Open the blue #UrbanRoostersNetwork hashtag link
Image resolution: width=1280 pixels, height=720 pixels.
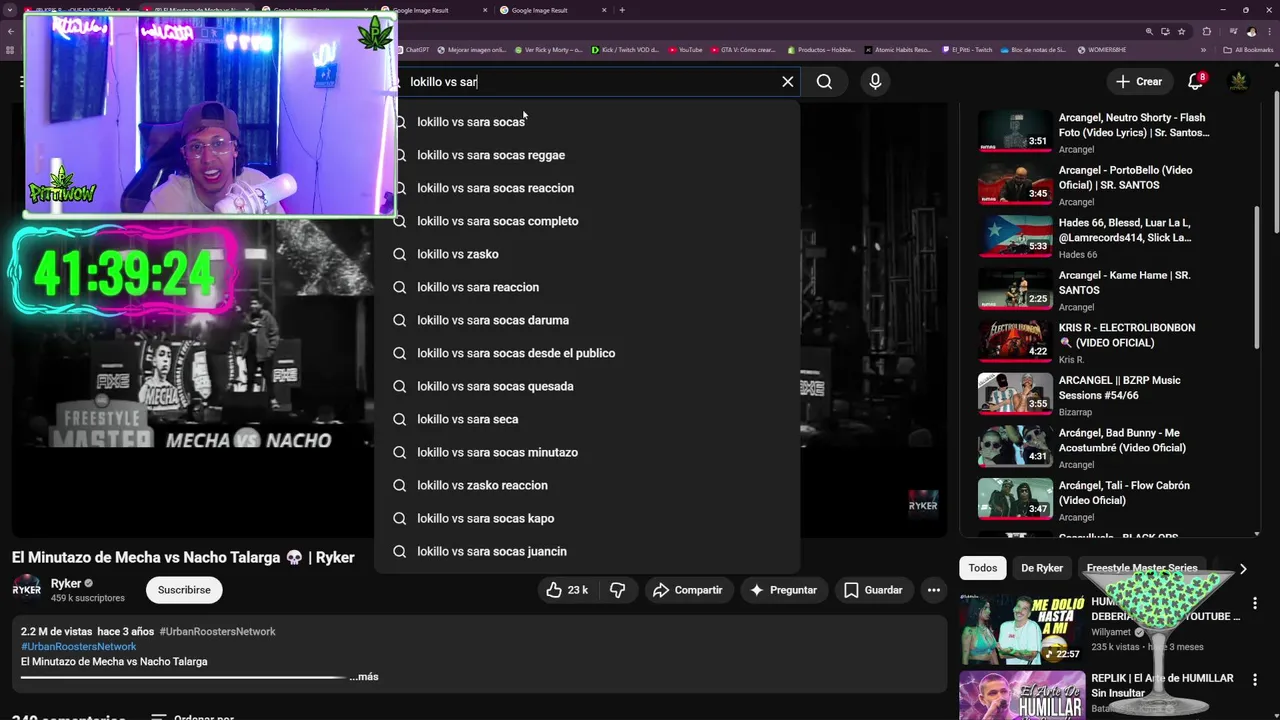tap(78, 647)
